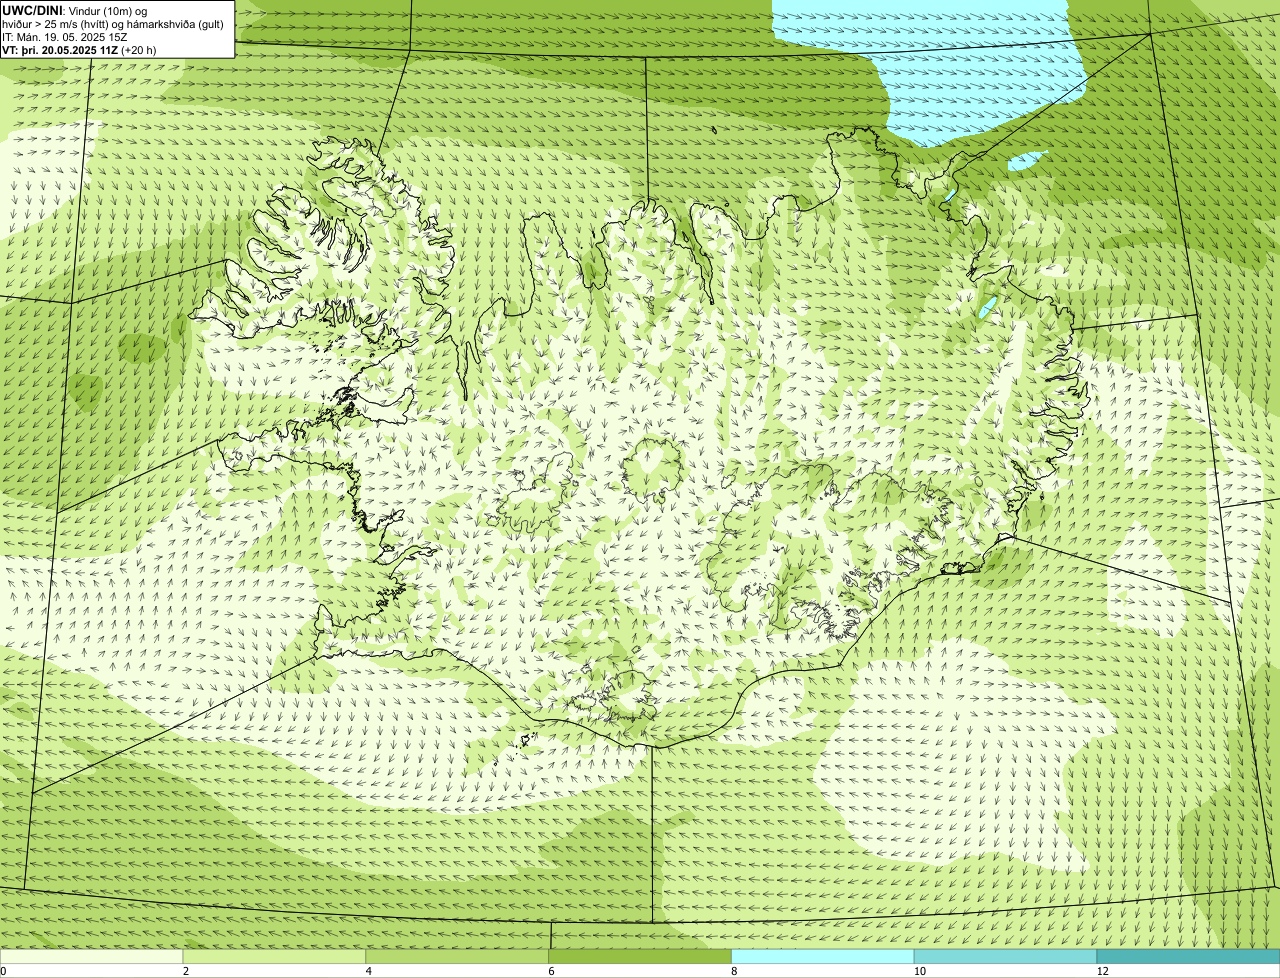Click the legend tick label "12"

click(1102, 971)
